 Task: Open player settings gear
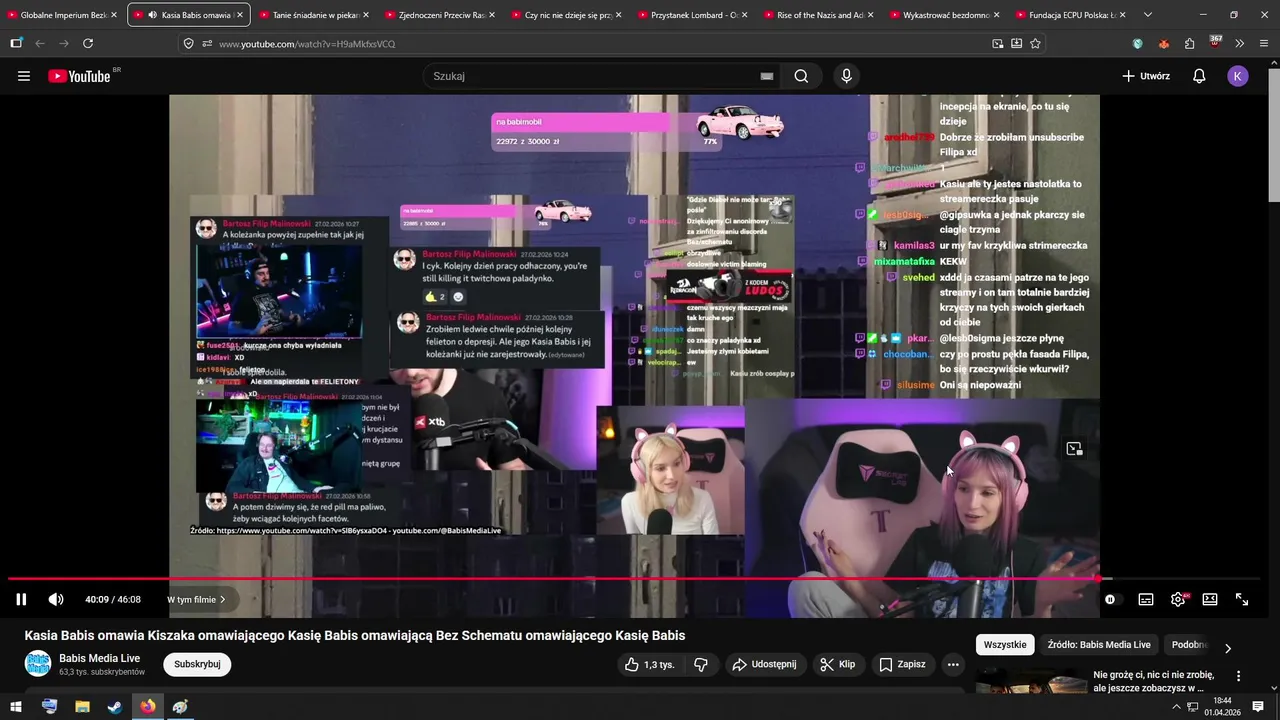[1178, 599]
